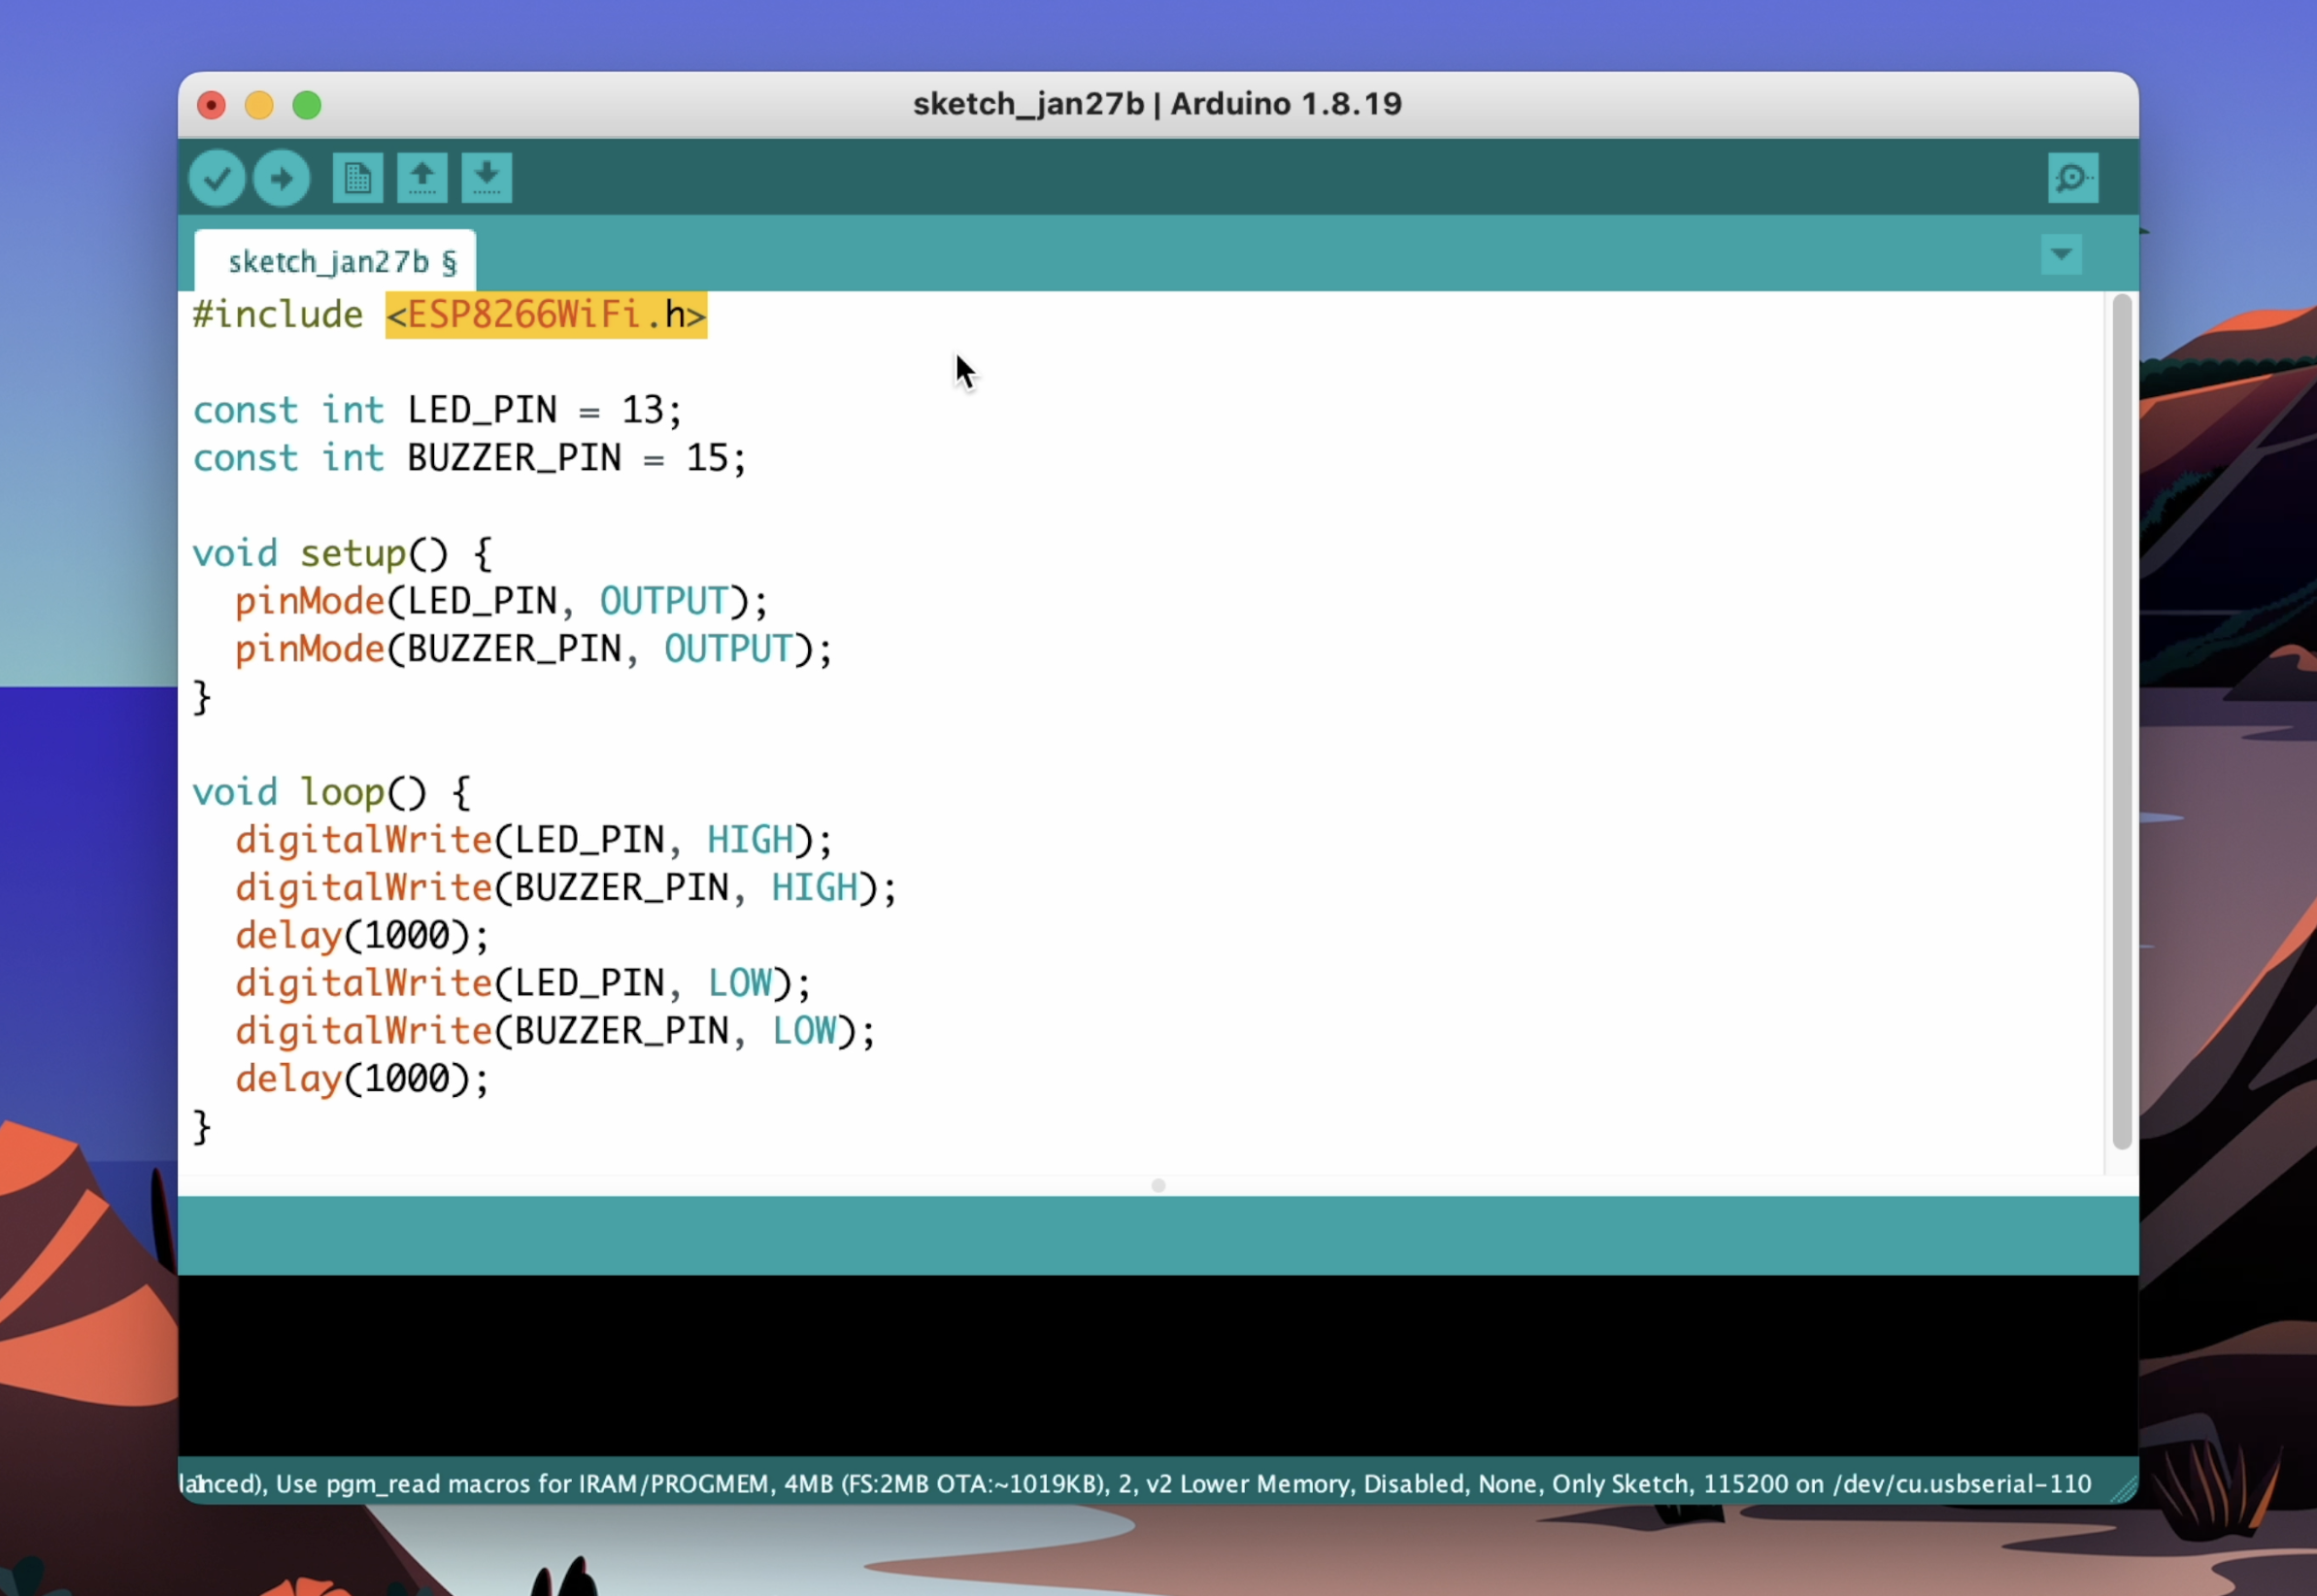Open the Serial Monitor with the magnifier icon
2317x1596 pixels.
[x=2071, y=177]
